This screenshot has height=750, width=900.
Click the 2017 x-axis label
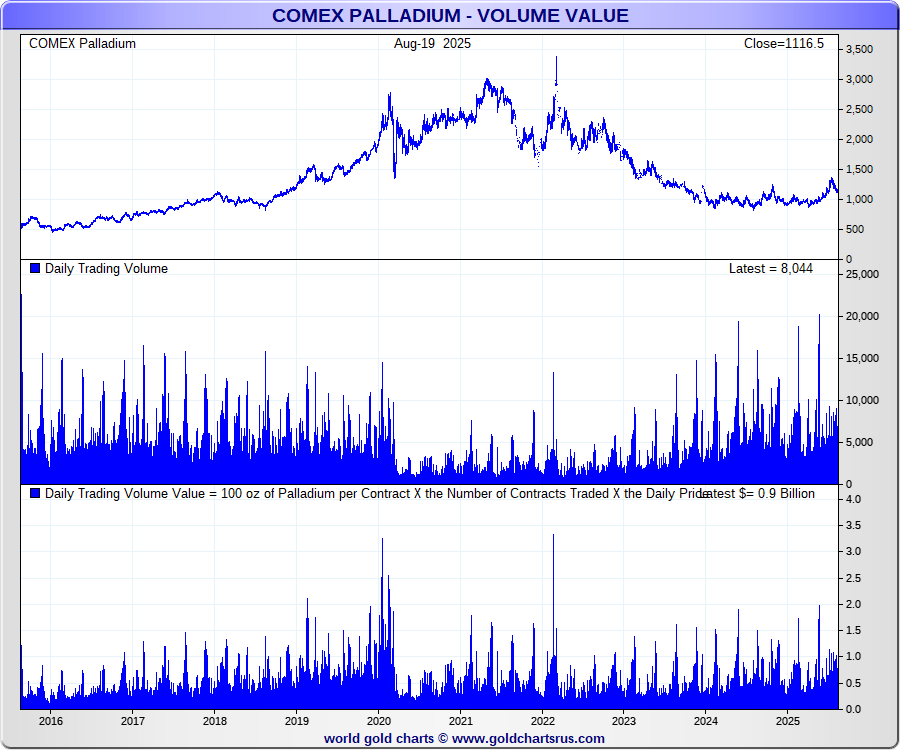[133, 721]
